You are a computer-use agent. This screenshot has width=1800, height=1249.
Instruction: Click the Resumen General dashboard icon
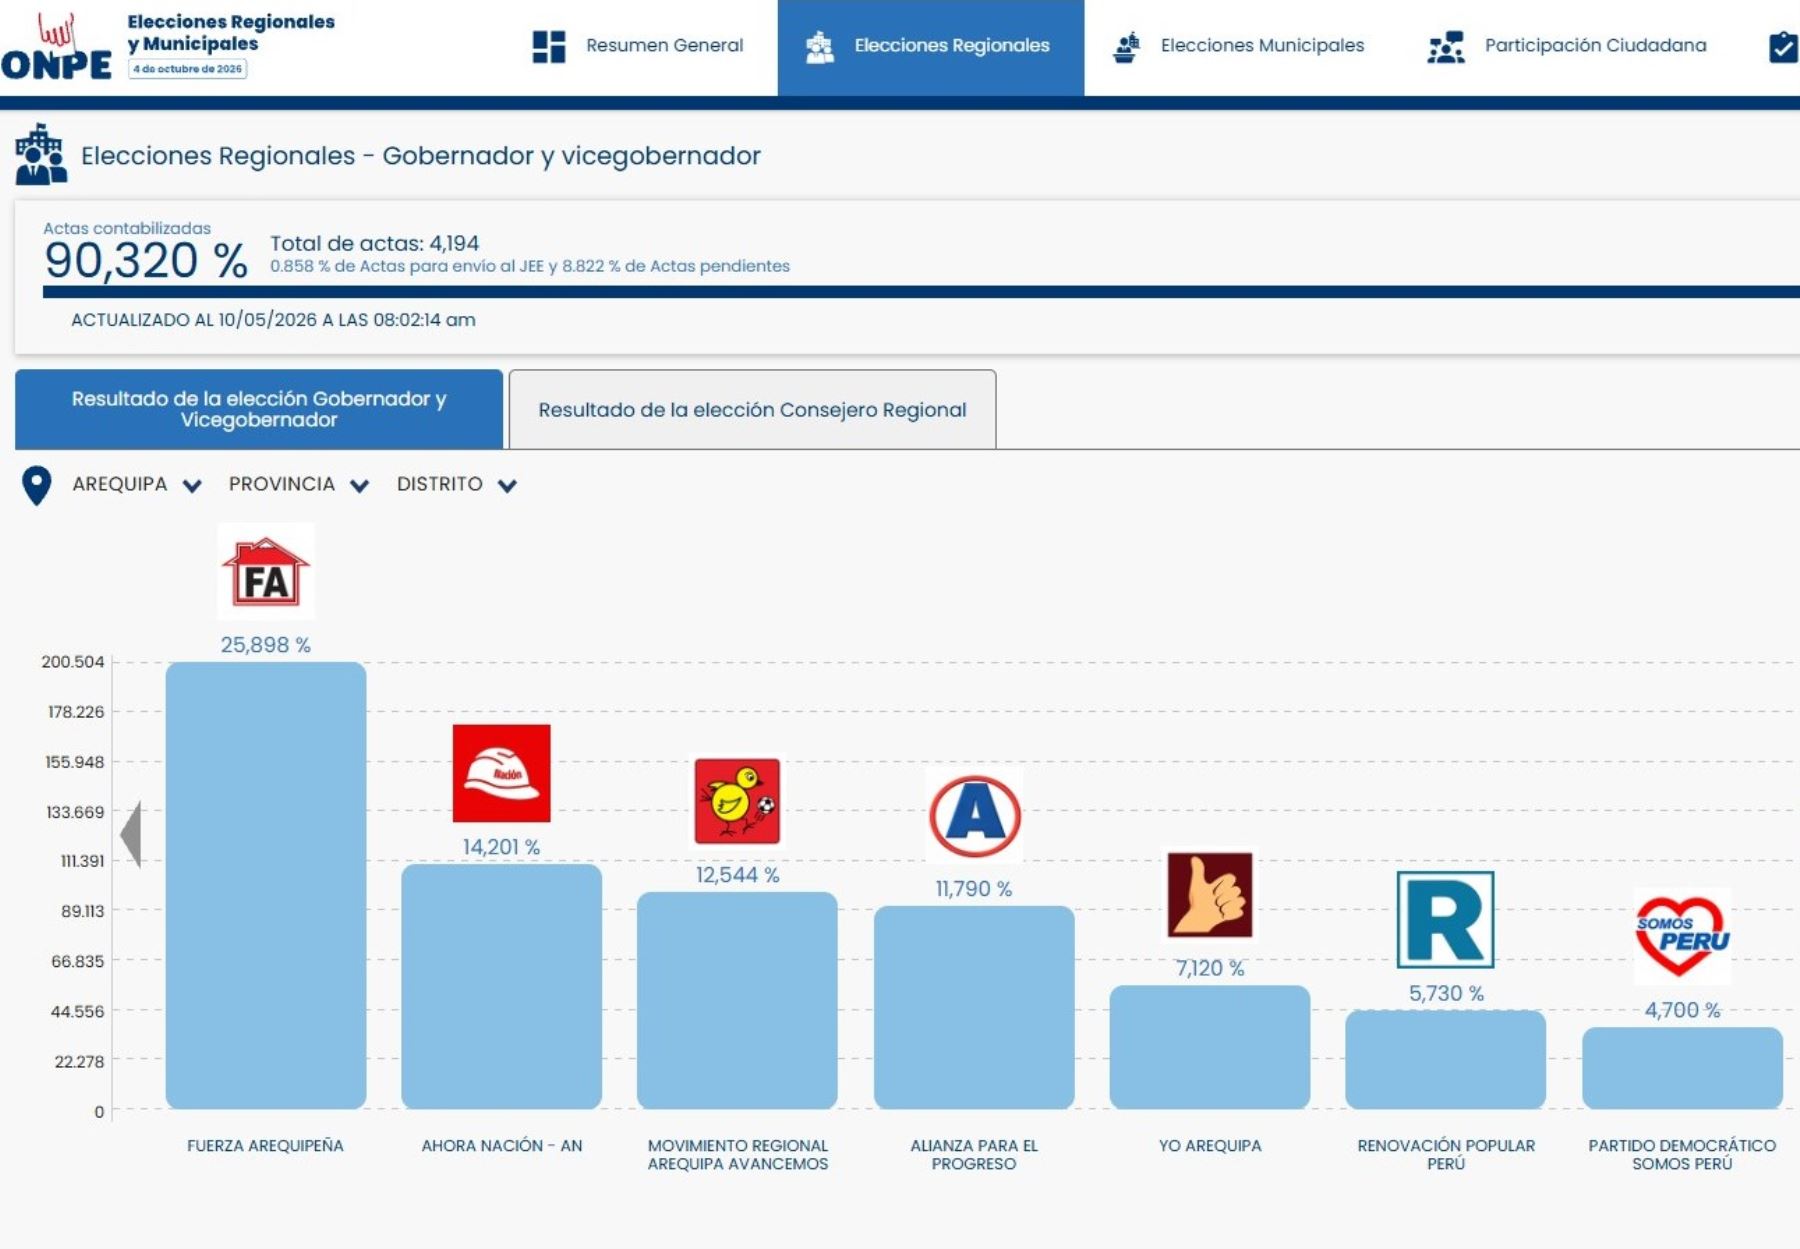[x=549, y=46]
